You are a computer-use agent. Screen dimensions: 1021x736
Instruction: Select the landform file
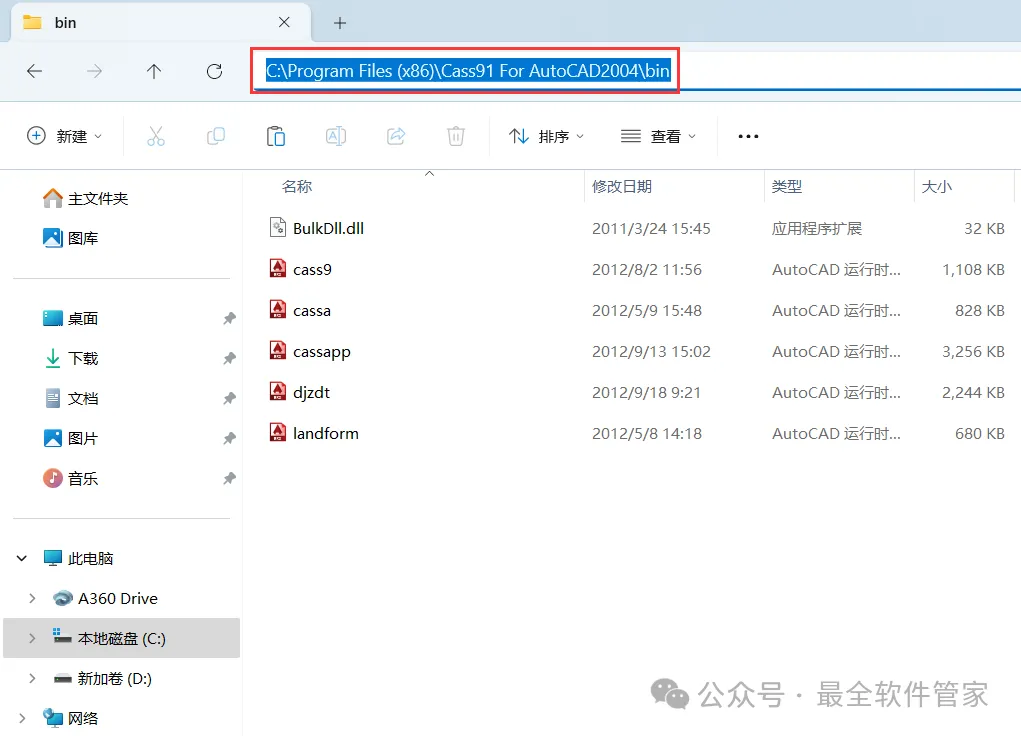click(637, 433)
